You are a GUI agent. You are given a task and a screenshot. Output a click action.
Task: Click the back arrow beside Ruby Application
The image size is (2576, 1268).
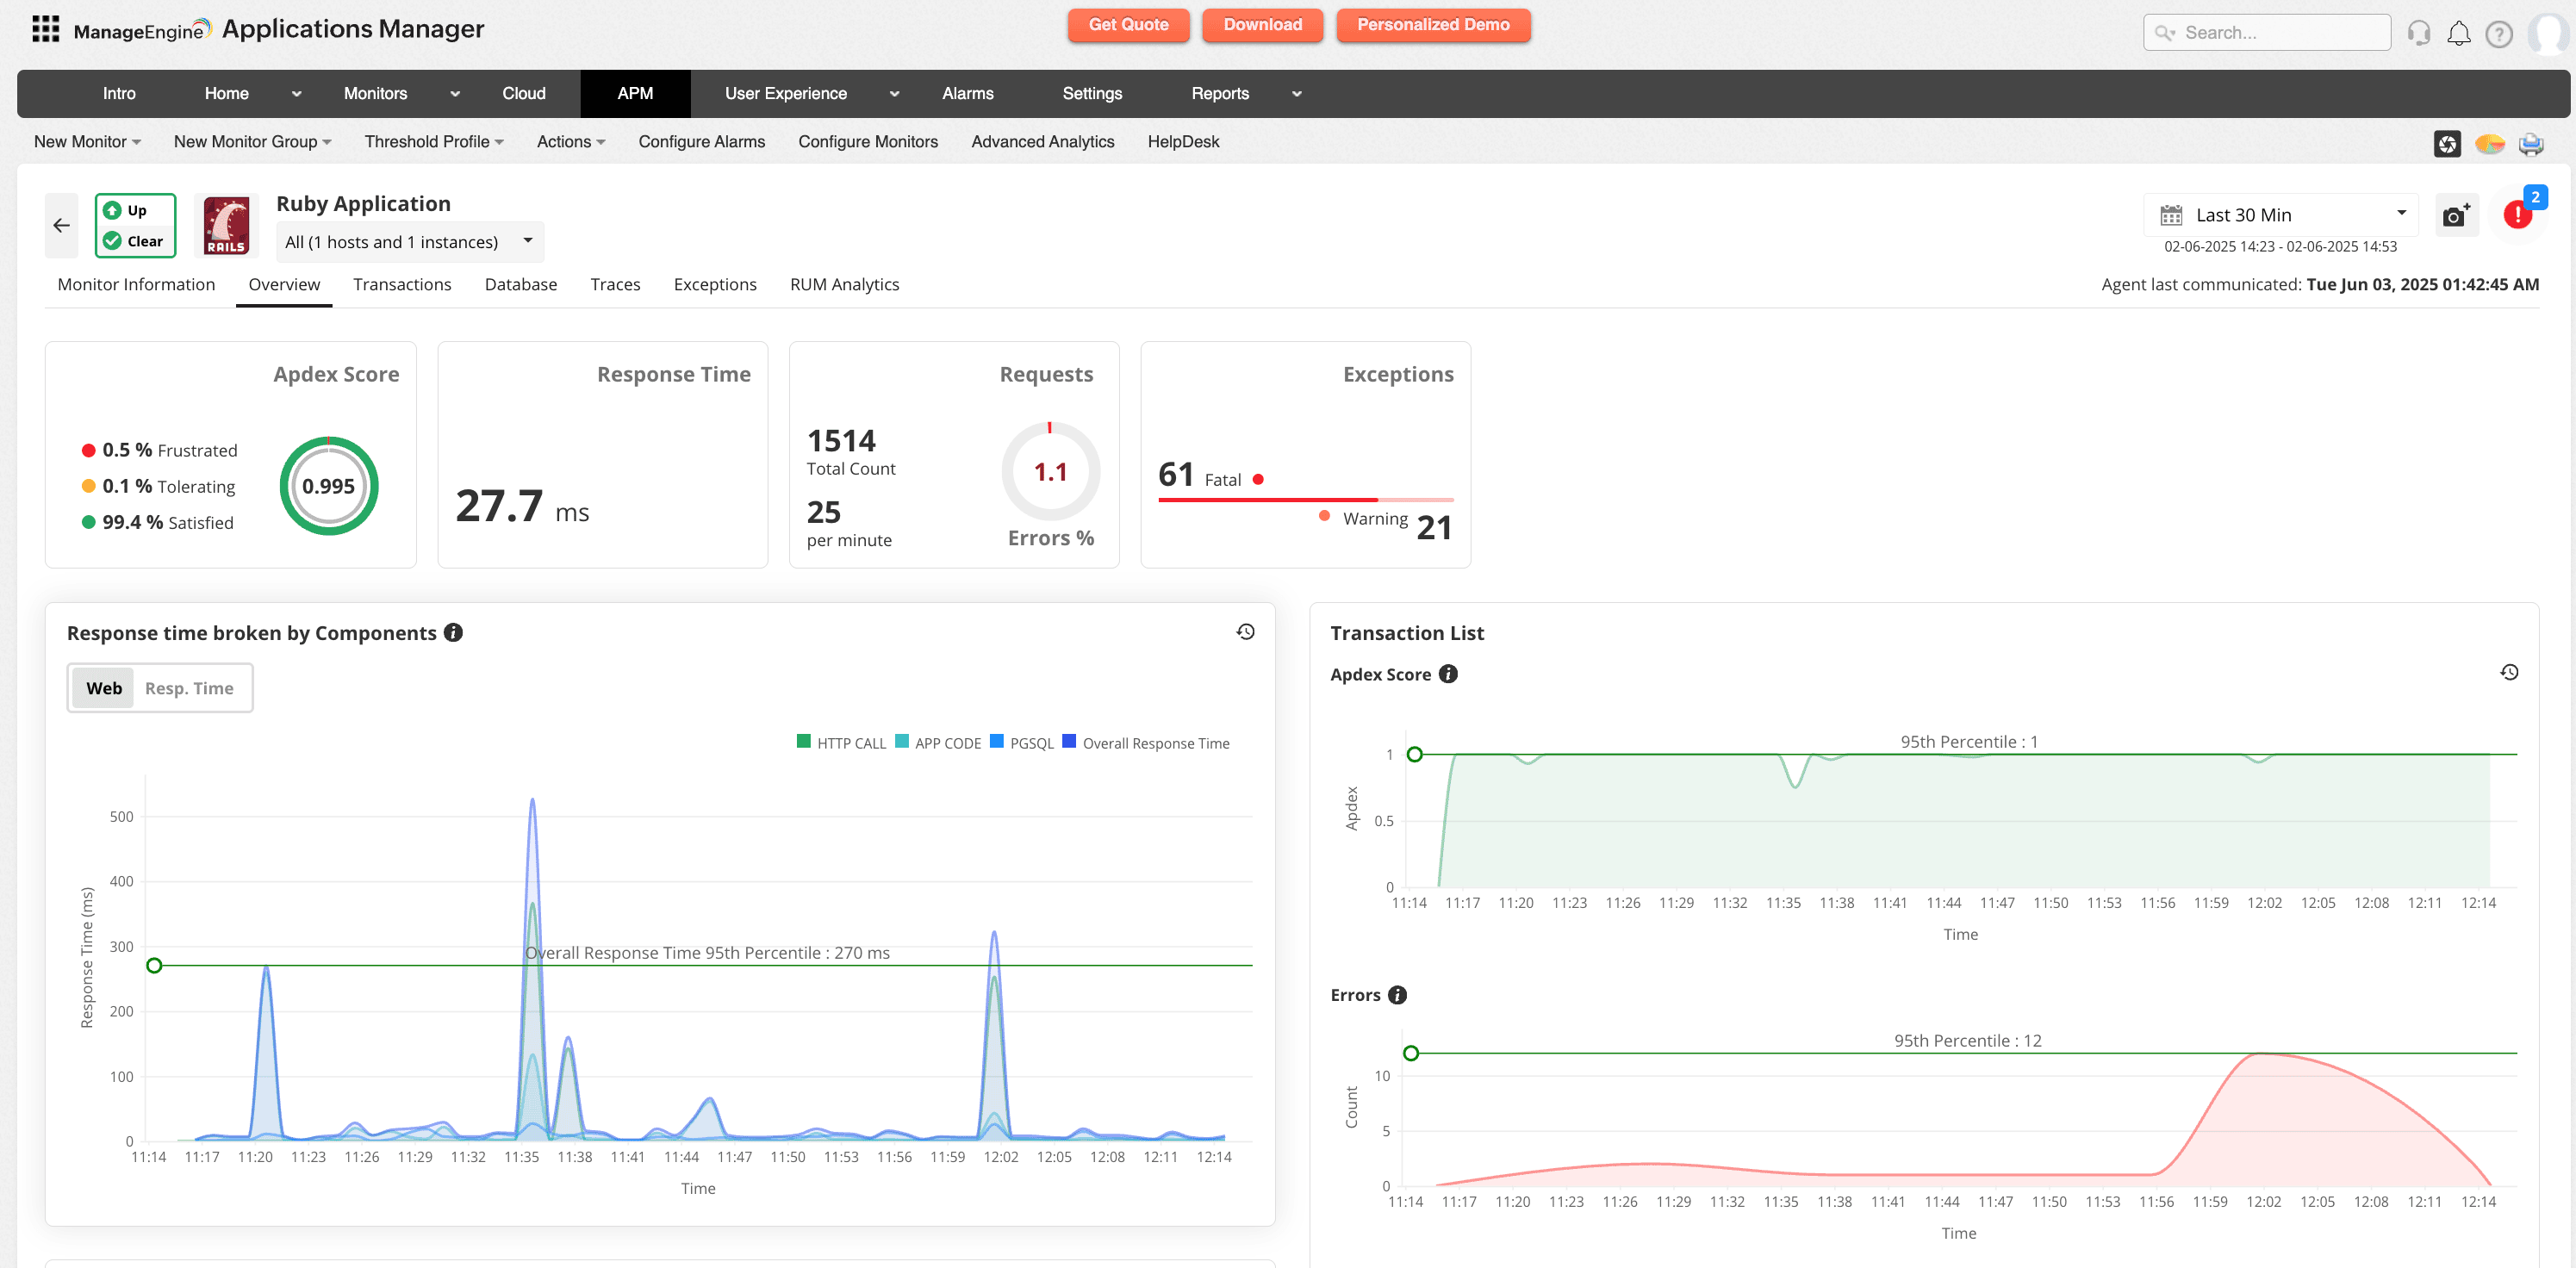click(x=62, y=225)
